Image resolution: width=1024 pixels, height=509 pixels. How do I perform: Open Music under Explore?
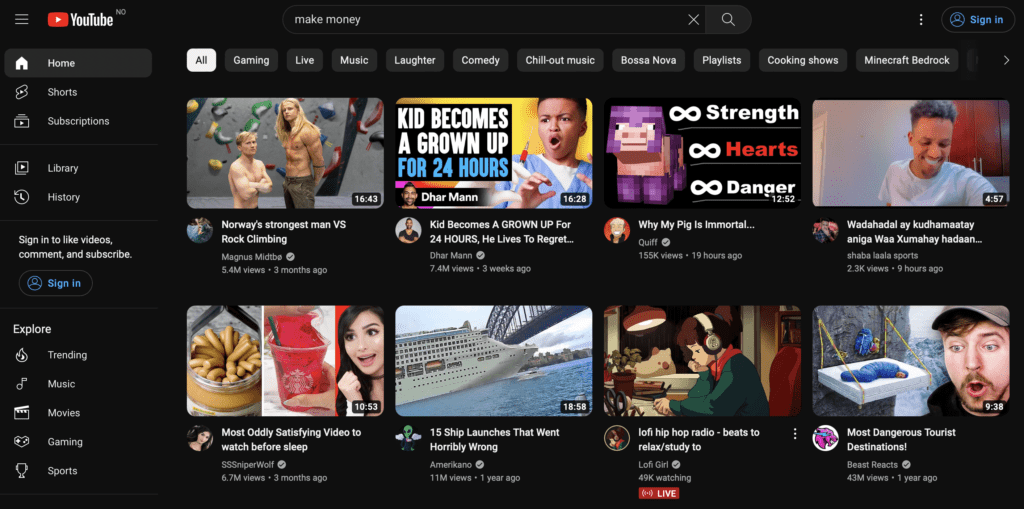point(78,384)
